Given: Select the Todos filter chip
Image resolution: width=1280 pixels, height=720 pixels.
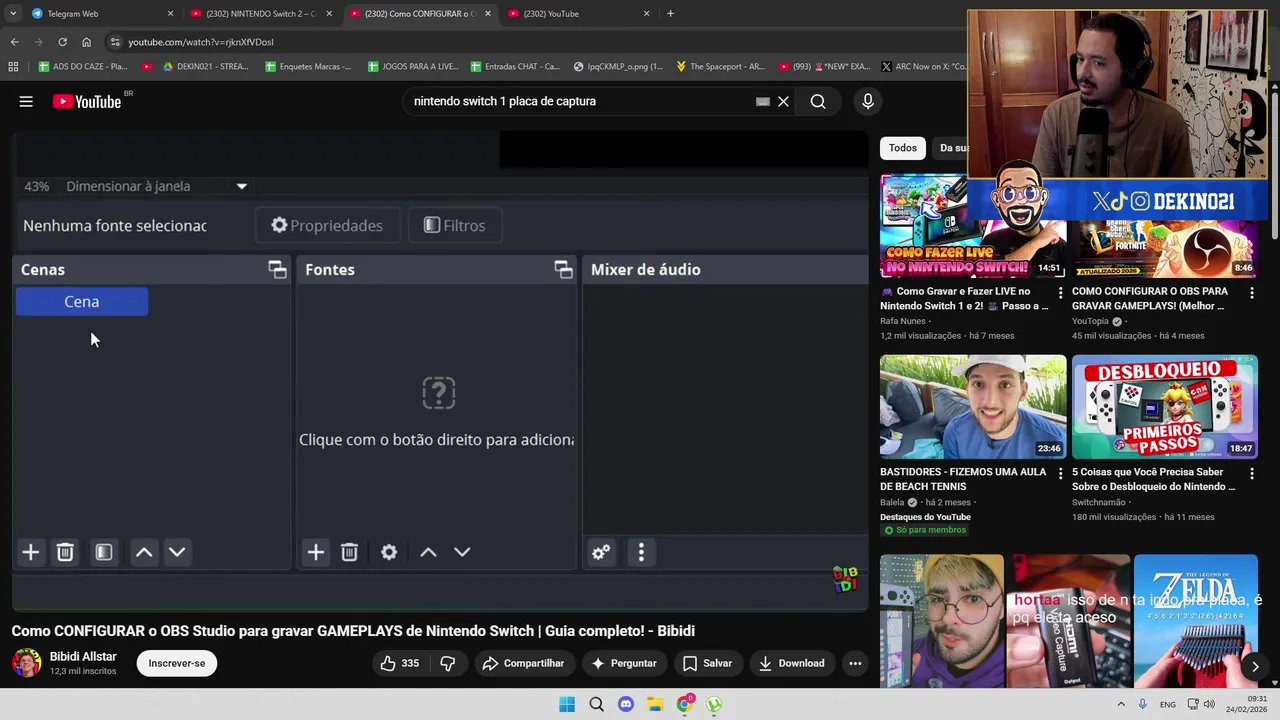Looking at the screenshot, I should click(903, 148).
